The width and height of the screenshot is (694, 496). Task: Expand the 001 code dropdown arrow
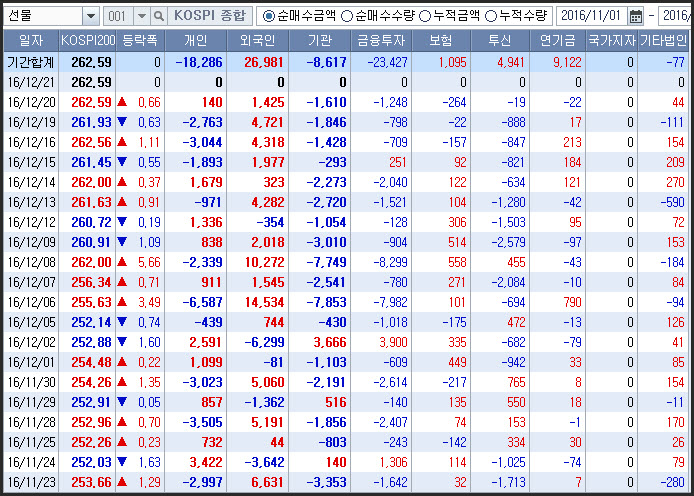click(142, 16)
